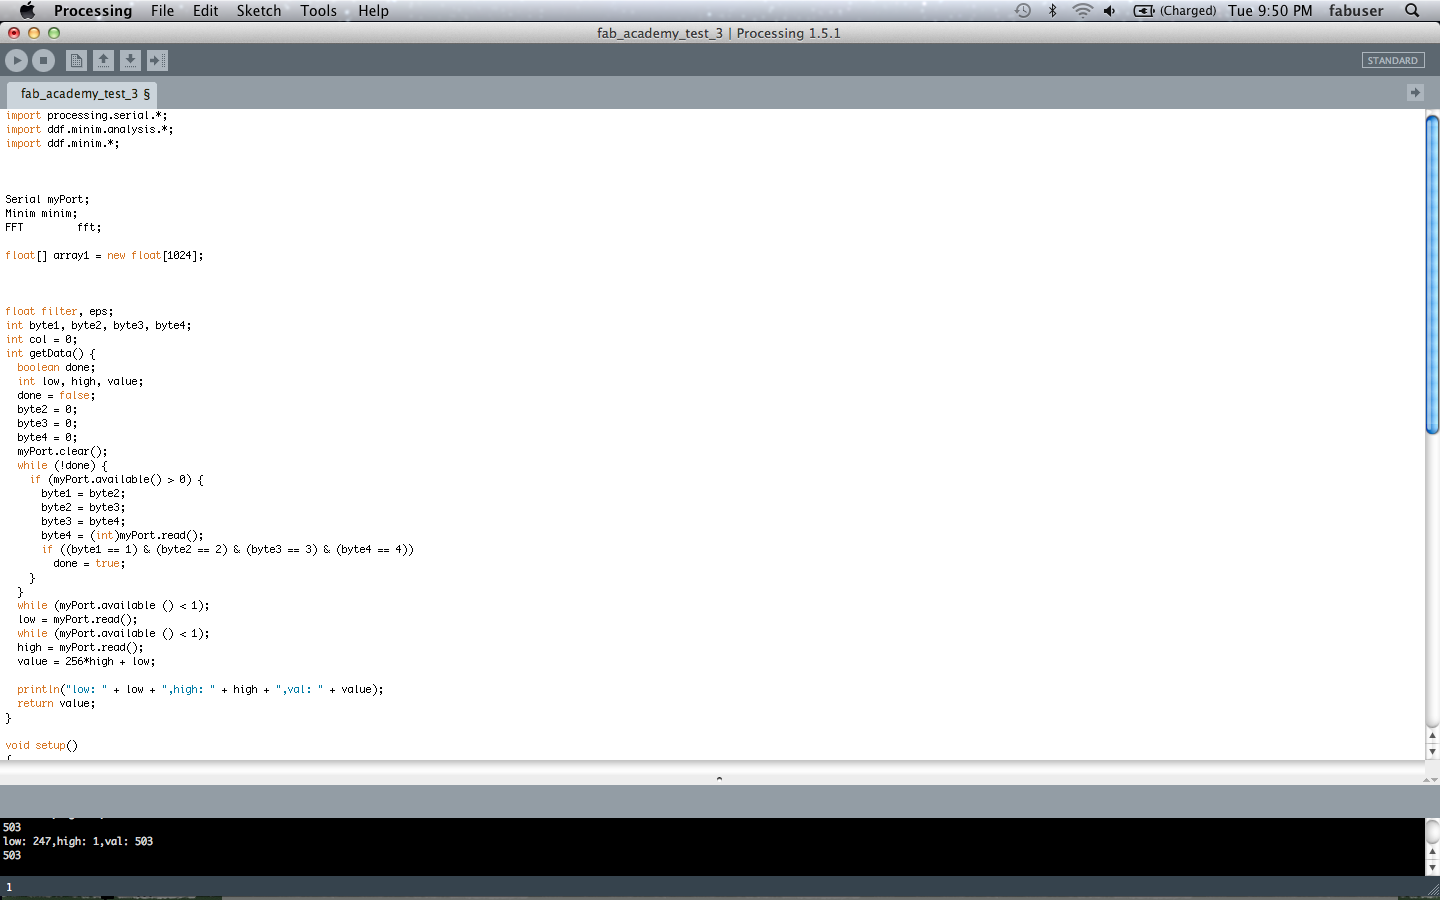Screen dimensions: 1440x900
Task: Click the code editor vertical scrollbar thumb
Action: (1432, 275)
